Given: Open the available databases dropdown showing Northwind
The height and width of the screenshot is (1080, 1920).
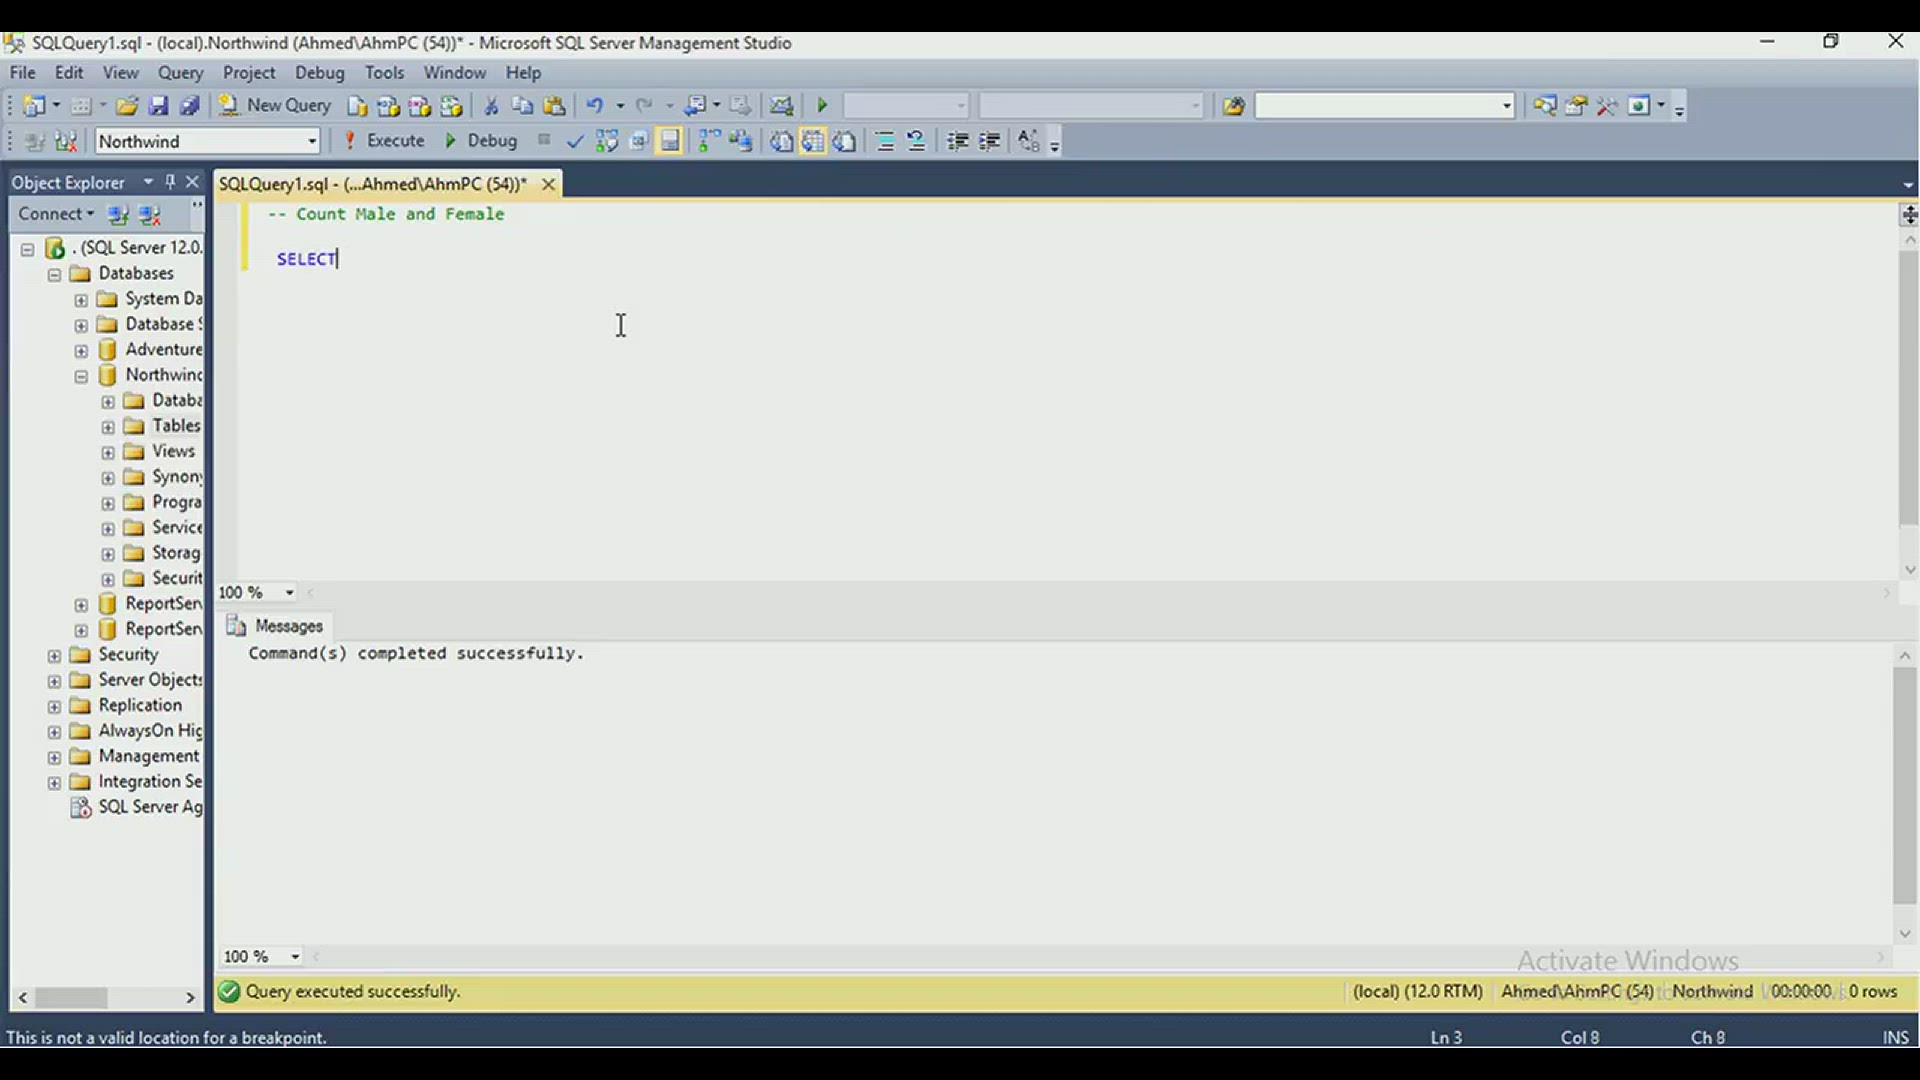Looking at the screenshot, I should 311,141.
